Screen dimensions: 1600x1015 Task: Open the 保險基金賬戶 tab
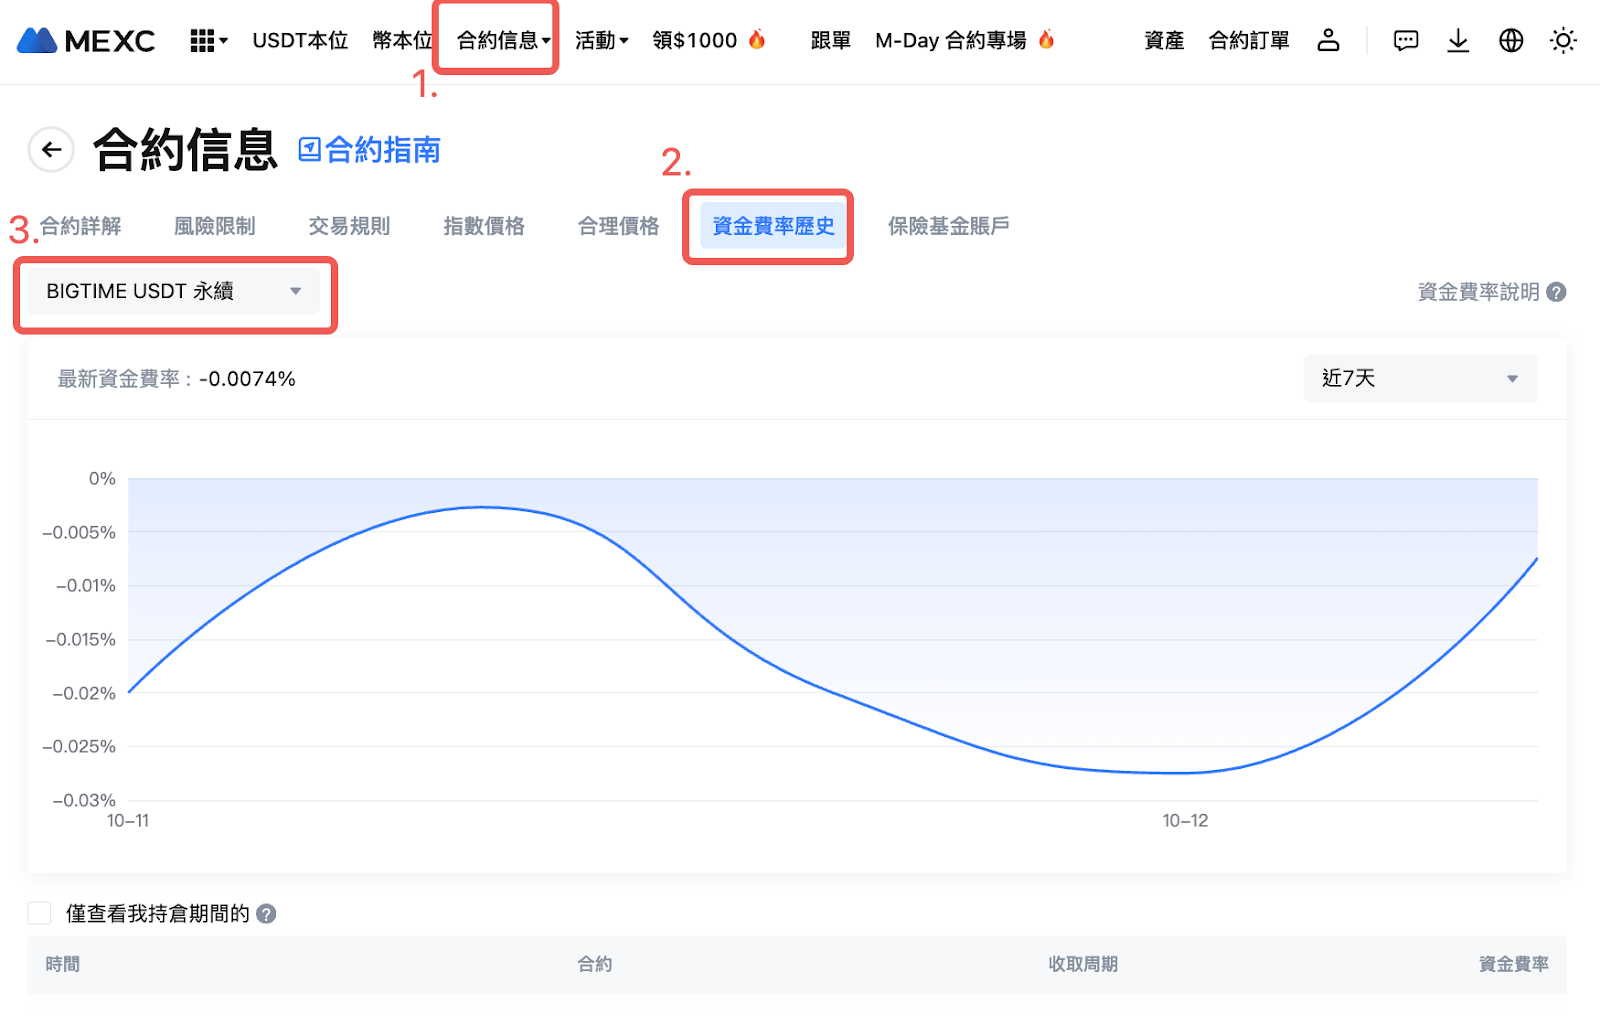948,226
